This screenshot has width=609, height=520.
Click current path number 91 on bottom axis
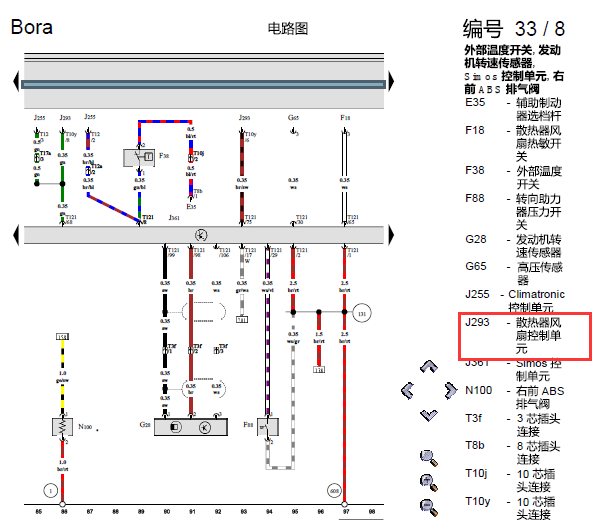click(x=192, y=511)
